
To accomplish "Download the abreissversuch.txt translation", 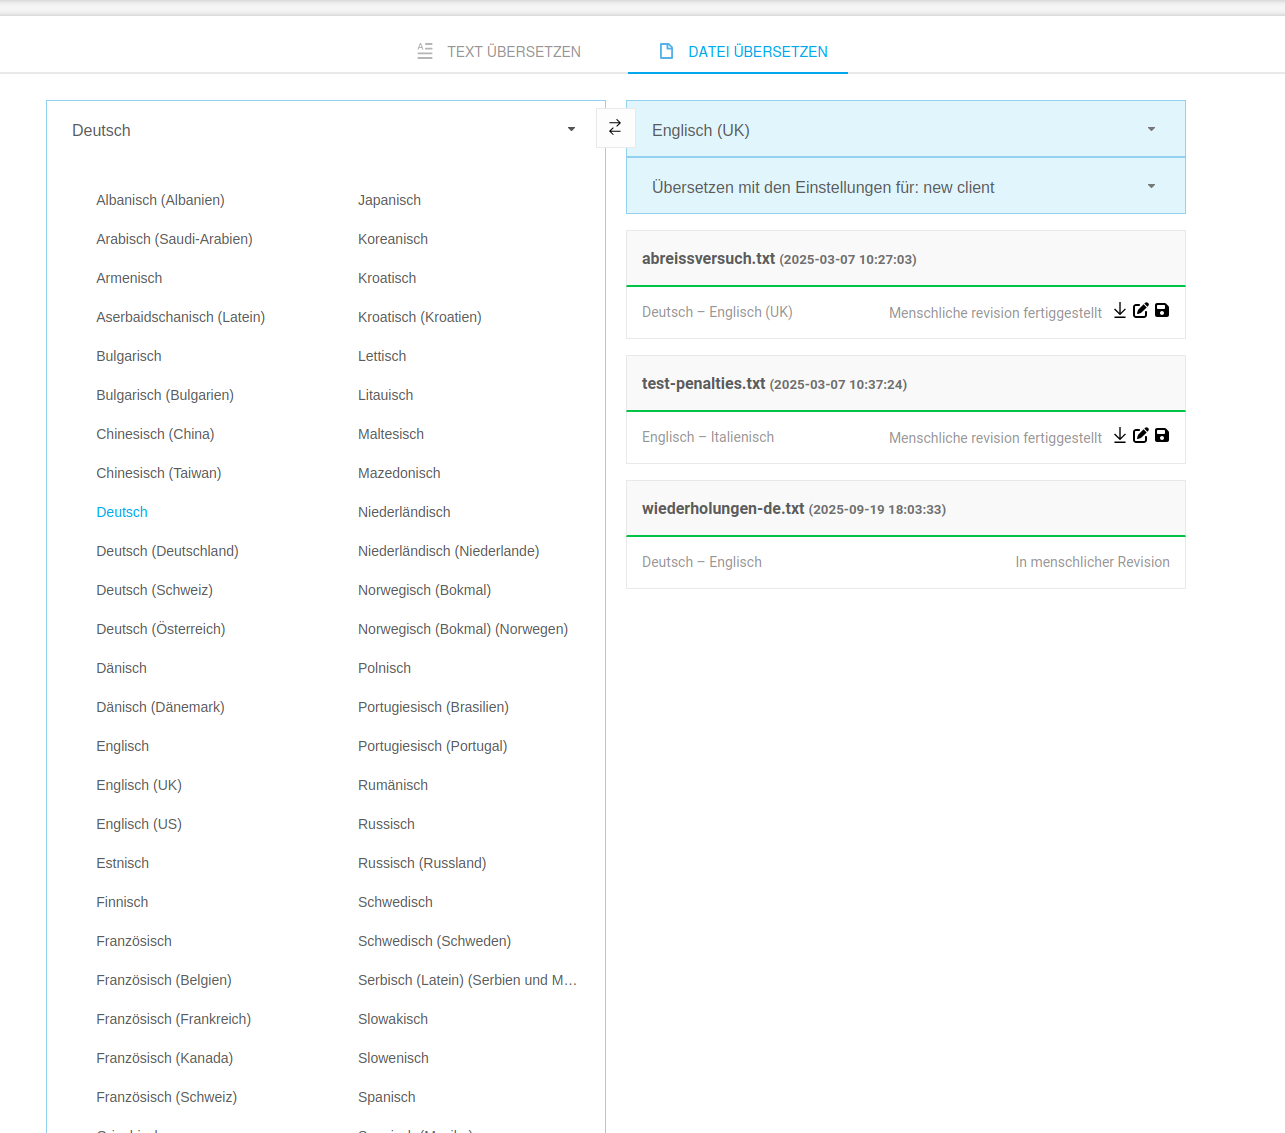I will 1120,311.
